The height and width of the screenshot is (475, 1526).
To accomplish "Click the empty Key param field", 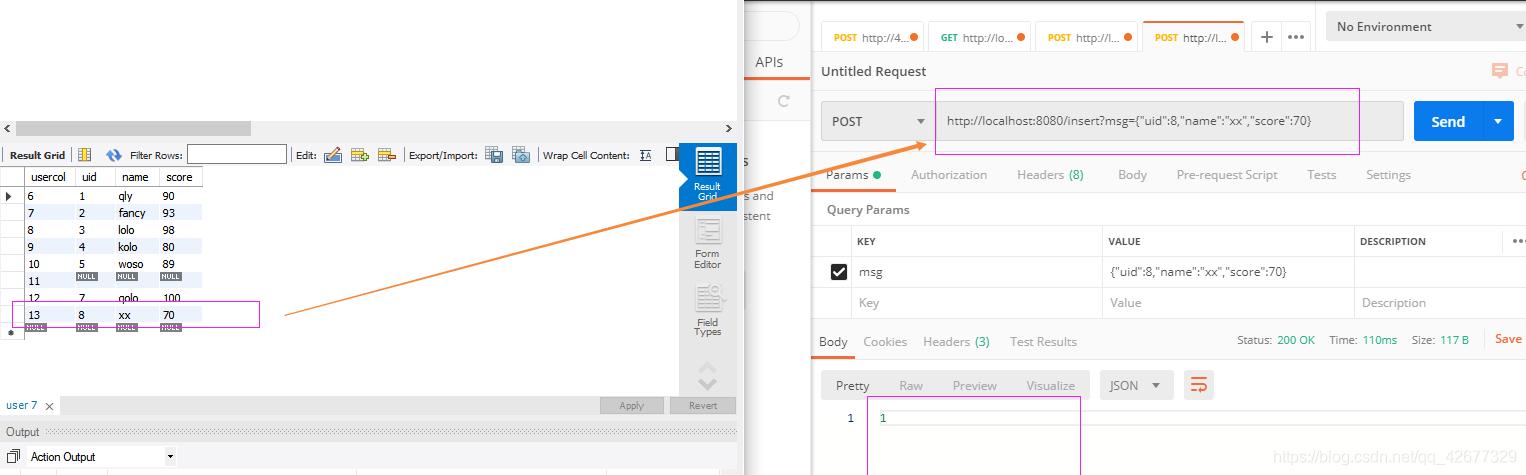I will [x=978, y=303].
